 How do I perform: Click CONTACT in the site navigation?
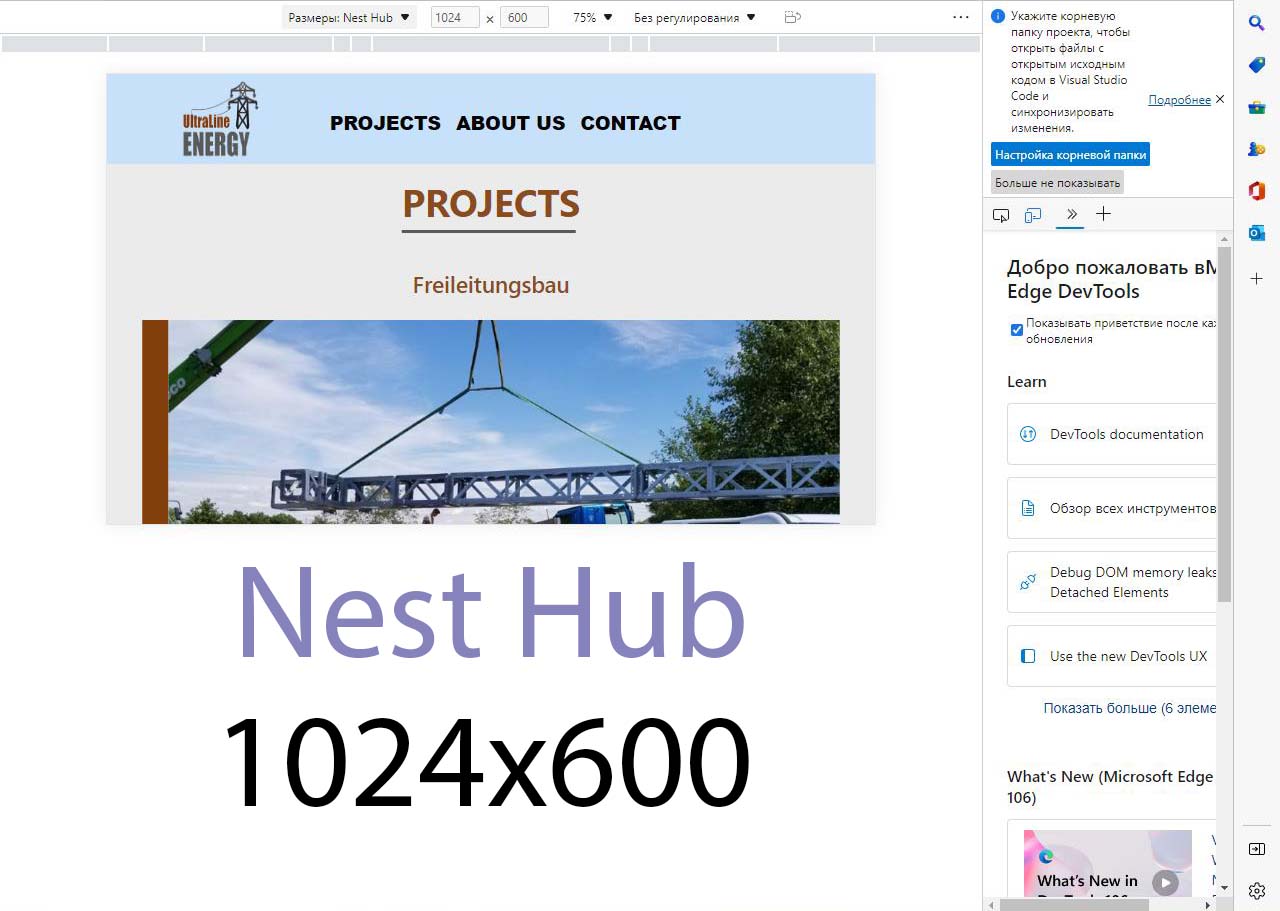630,123
